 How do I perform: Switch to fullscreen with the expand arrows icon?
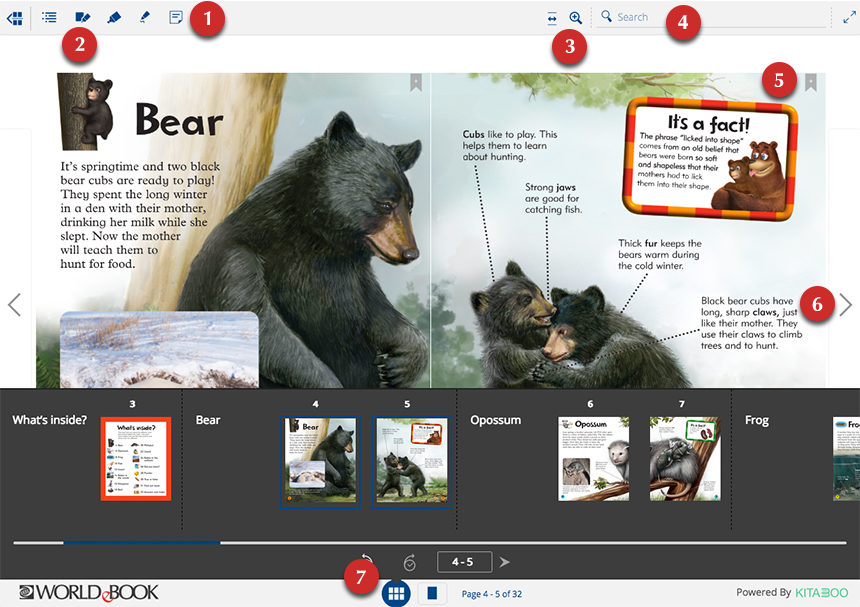849,18
